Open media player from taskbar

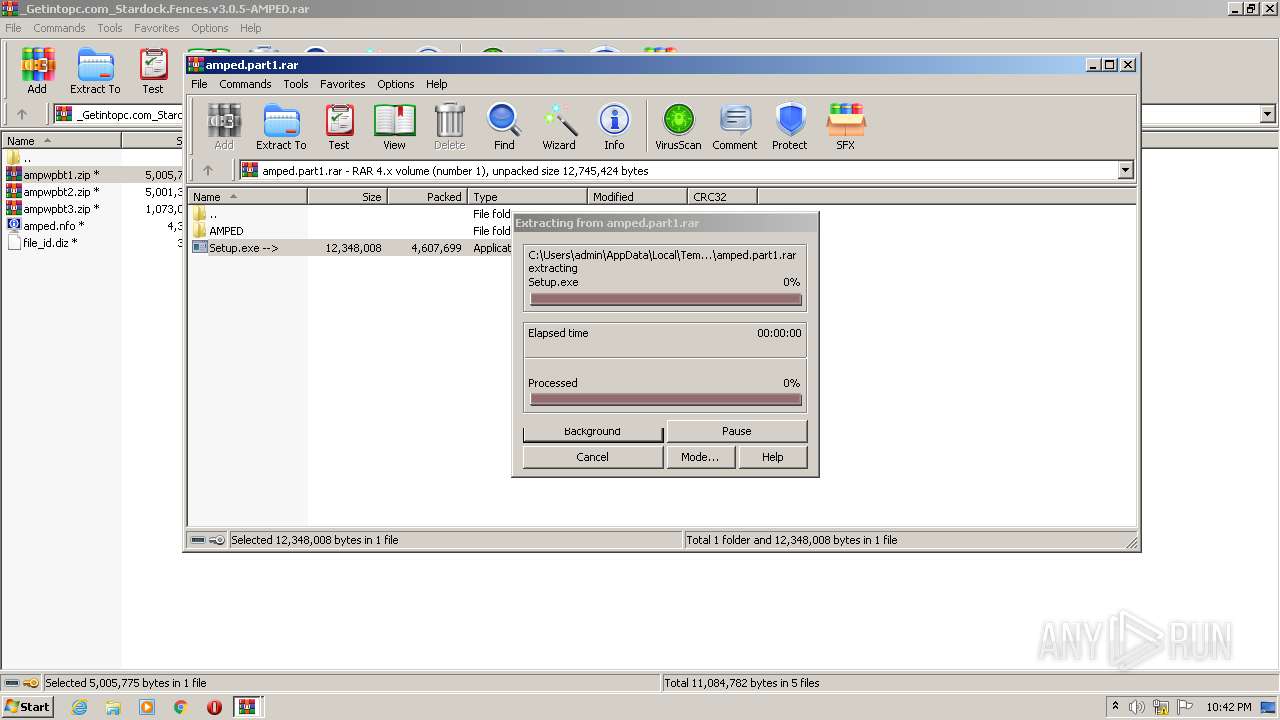click(147, 707)
